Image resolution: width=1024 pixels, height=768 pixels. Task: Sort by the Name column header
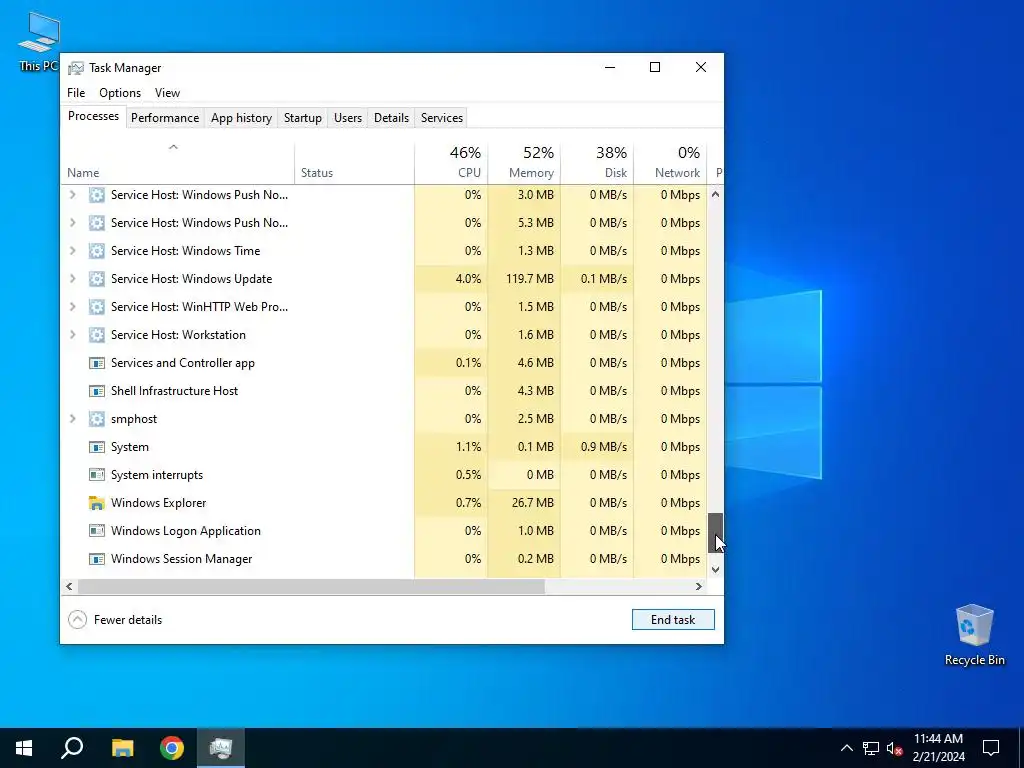pos(178,163)
